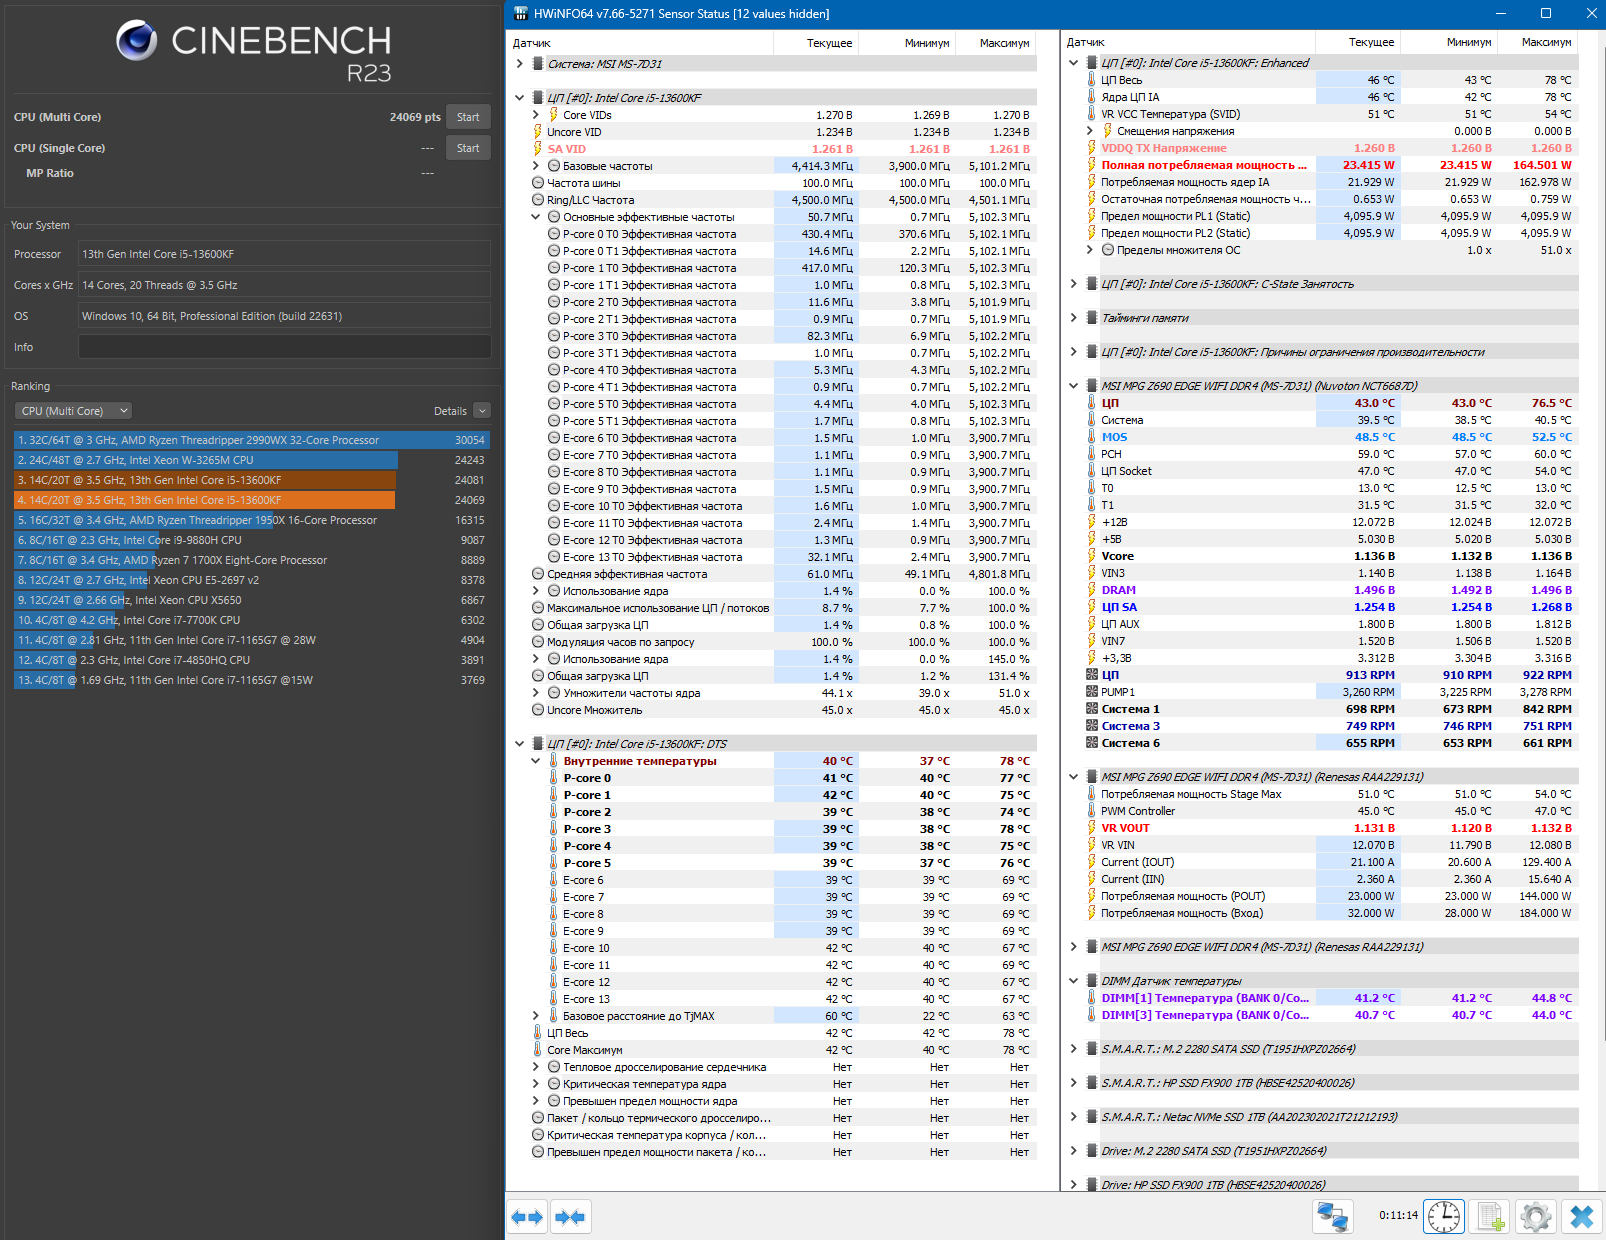Select the Threadripper 2990WX ranking row
Viewport: 1606px width, 1240px height.
coord(251,440)
